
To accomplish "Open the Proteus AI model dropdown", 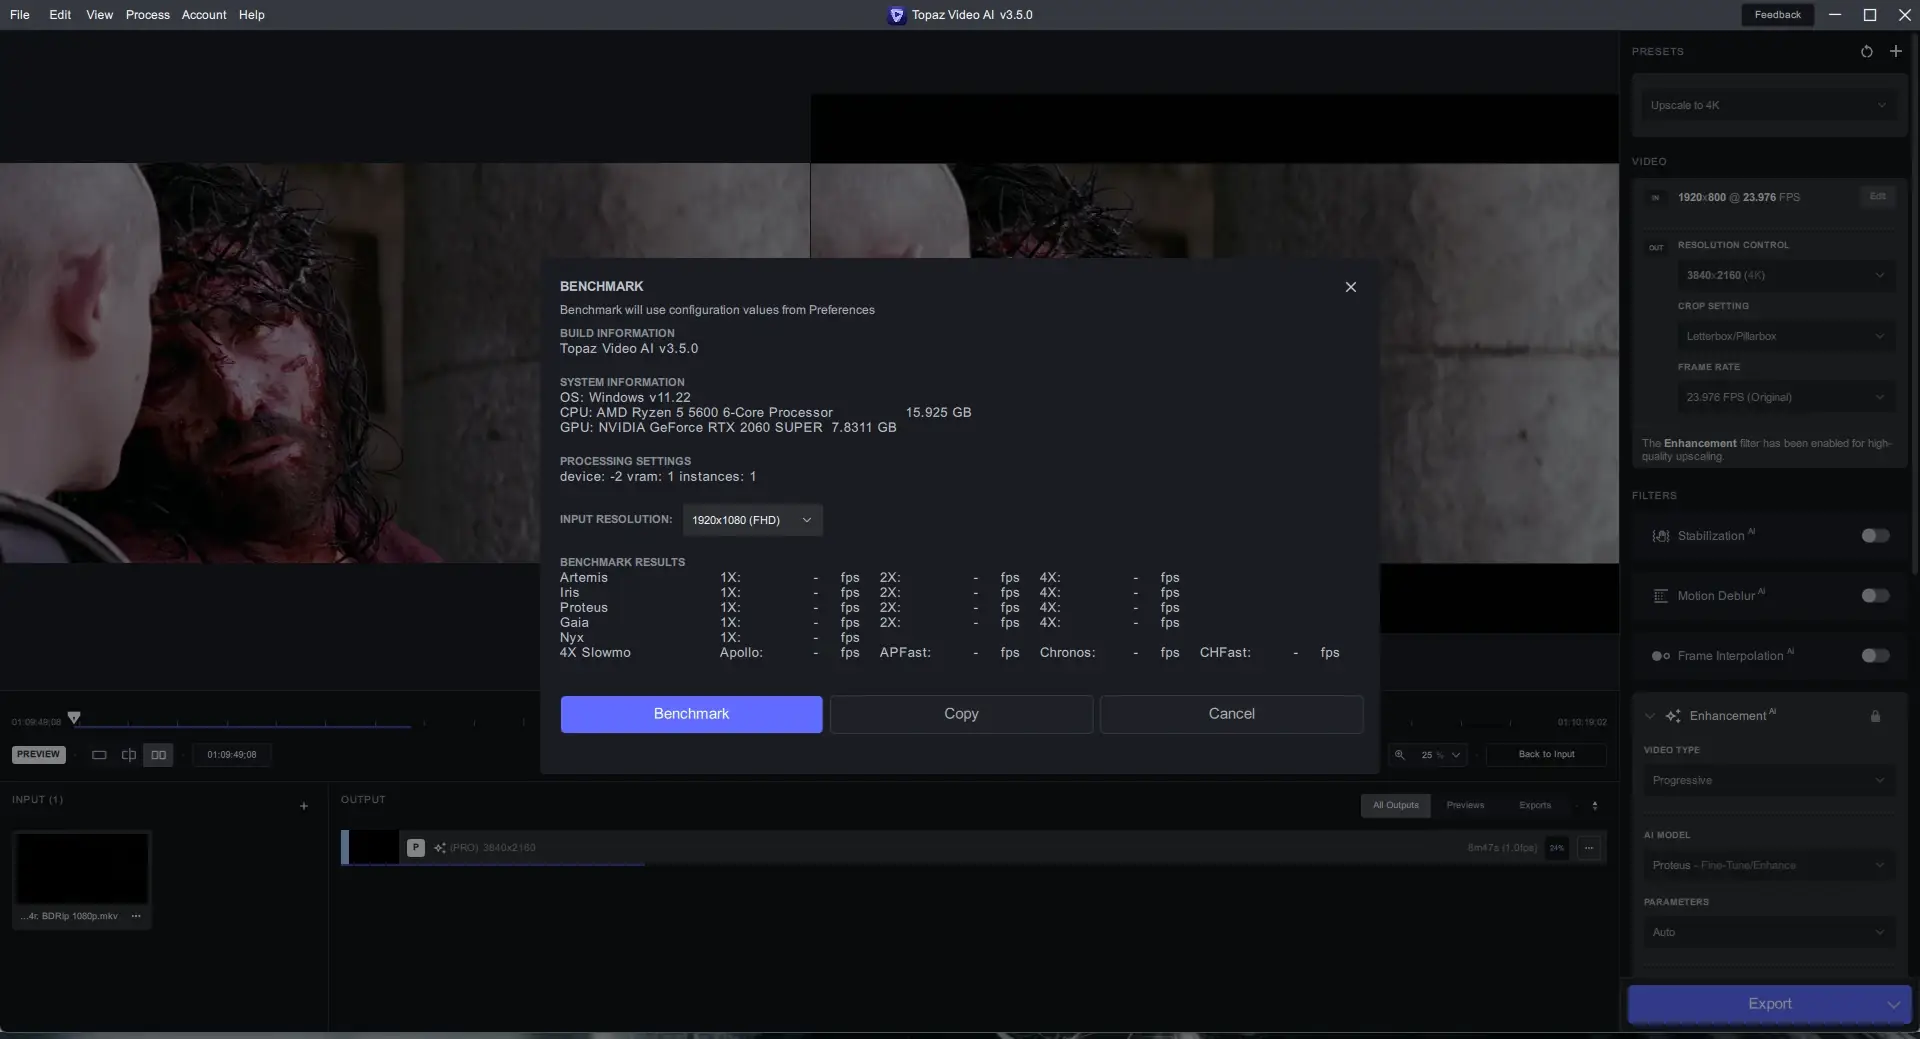I will pos(1768,866).
